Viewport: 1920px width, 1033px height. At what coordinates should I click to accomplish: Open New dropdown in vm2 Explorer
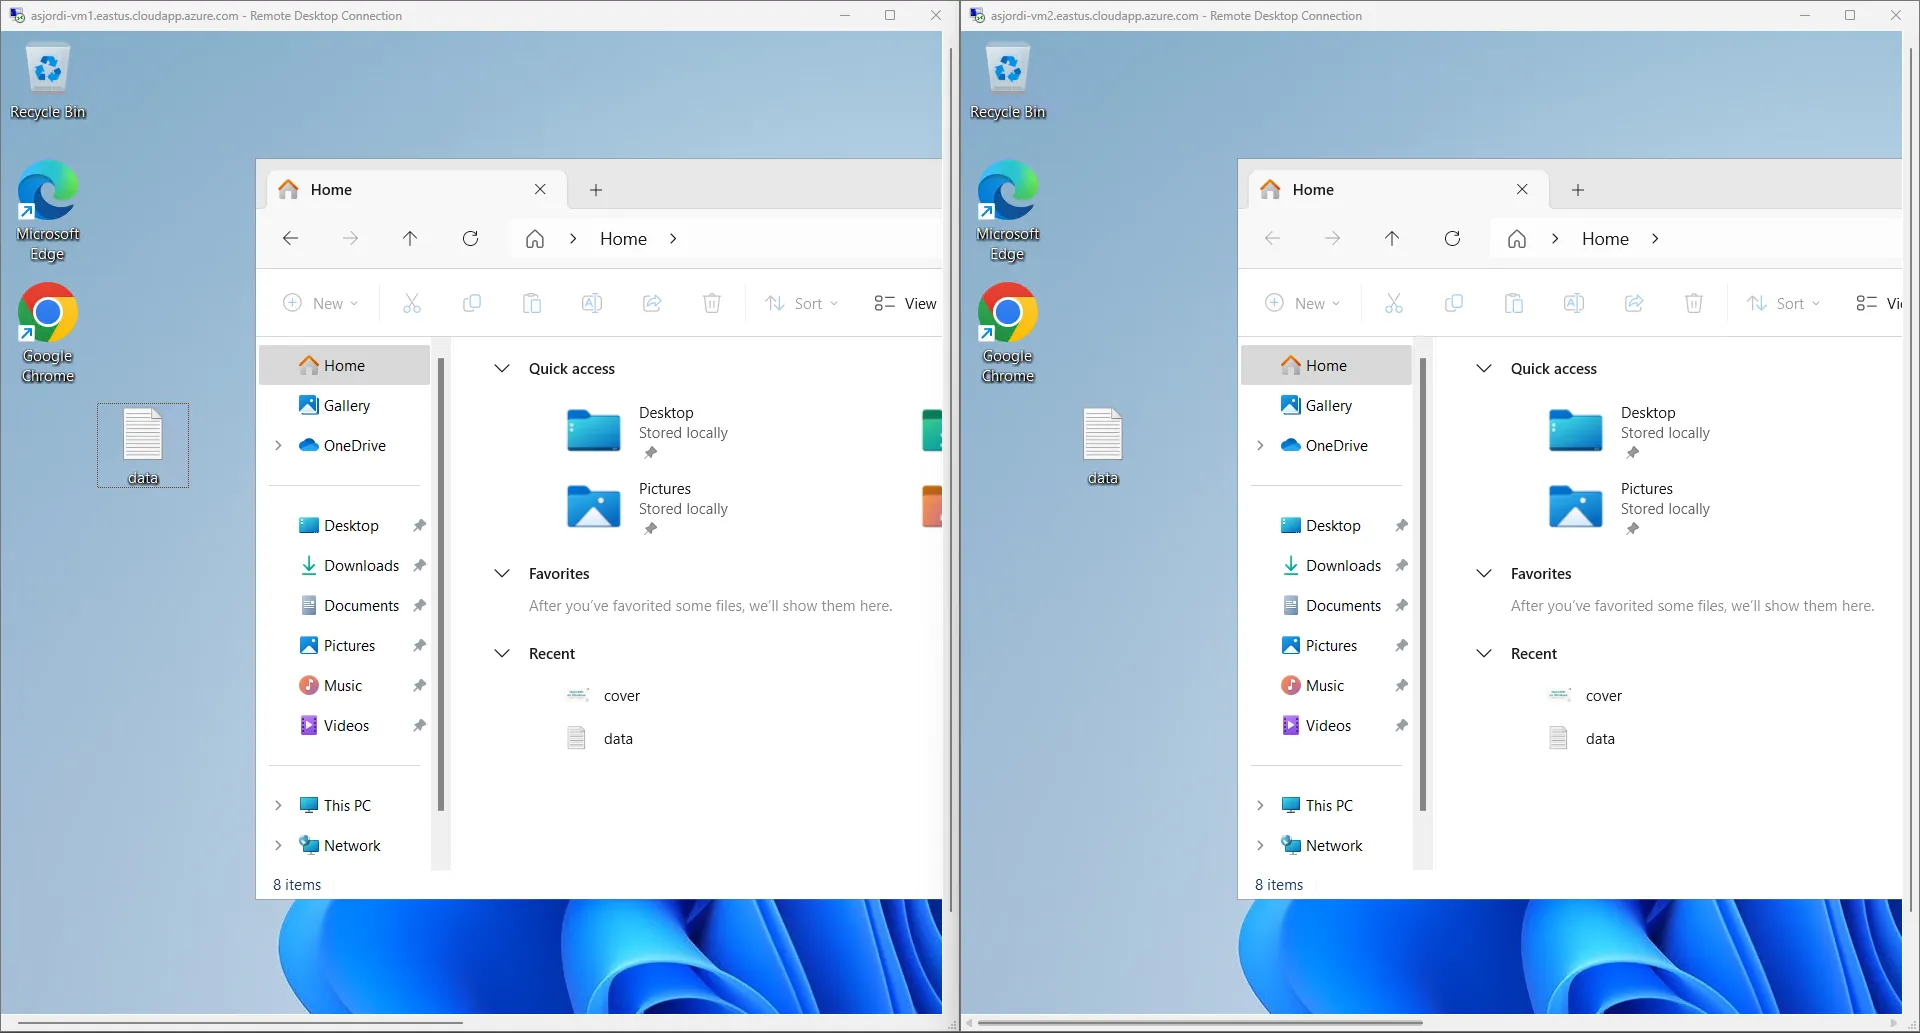(1303, 303)
